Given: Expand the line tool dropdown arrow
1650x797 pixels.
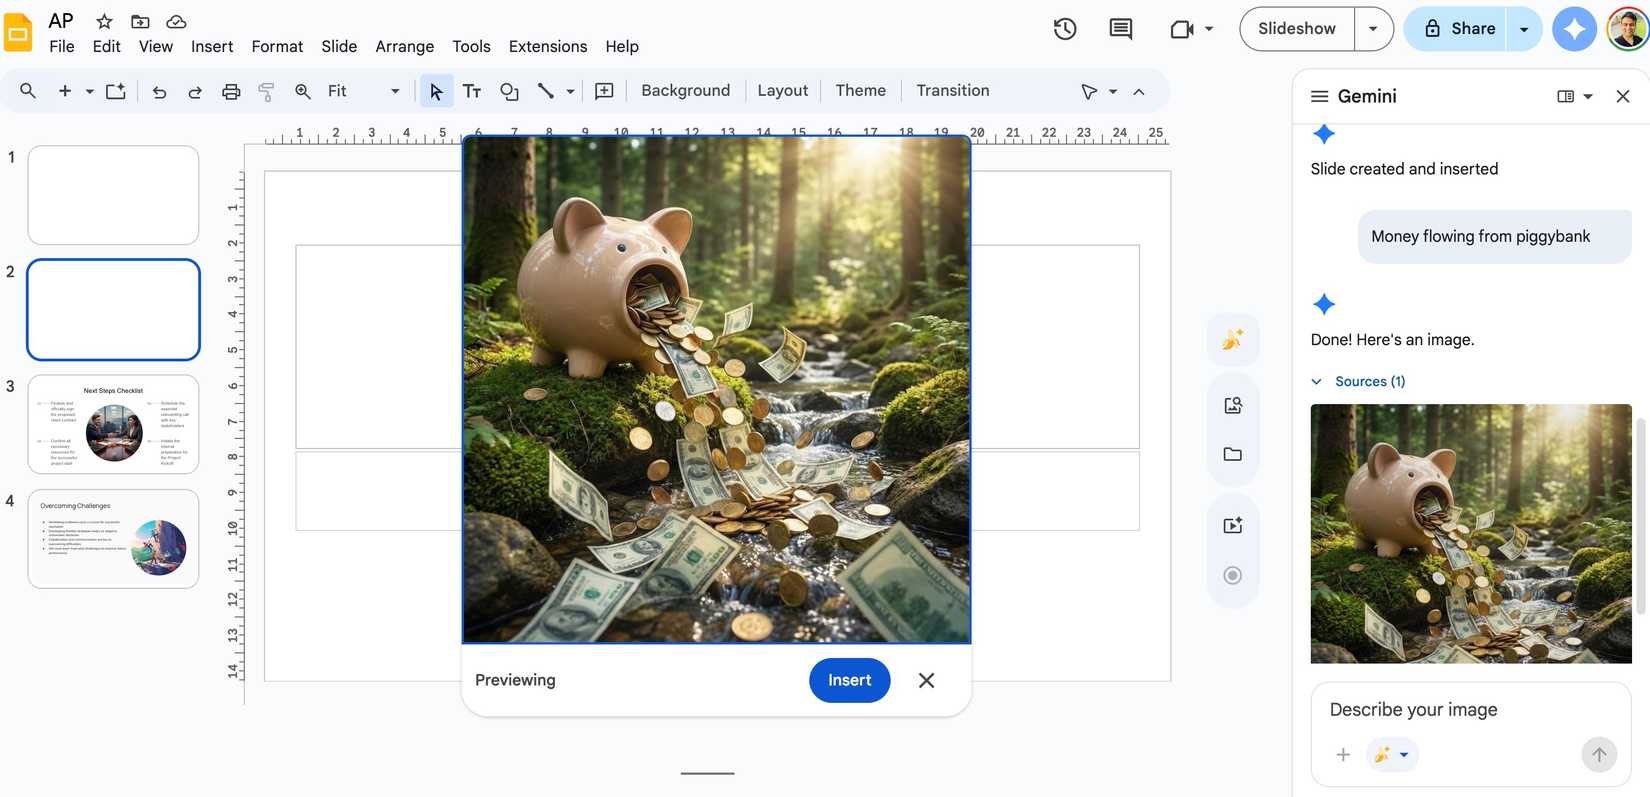Looking at the screenshot, I should pyautogui.click(x=570, y=91).
